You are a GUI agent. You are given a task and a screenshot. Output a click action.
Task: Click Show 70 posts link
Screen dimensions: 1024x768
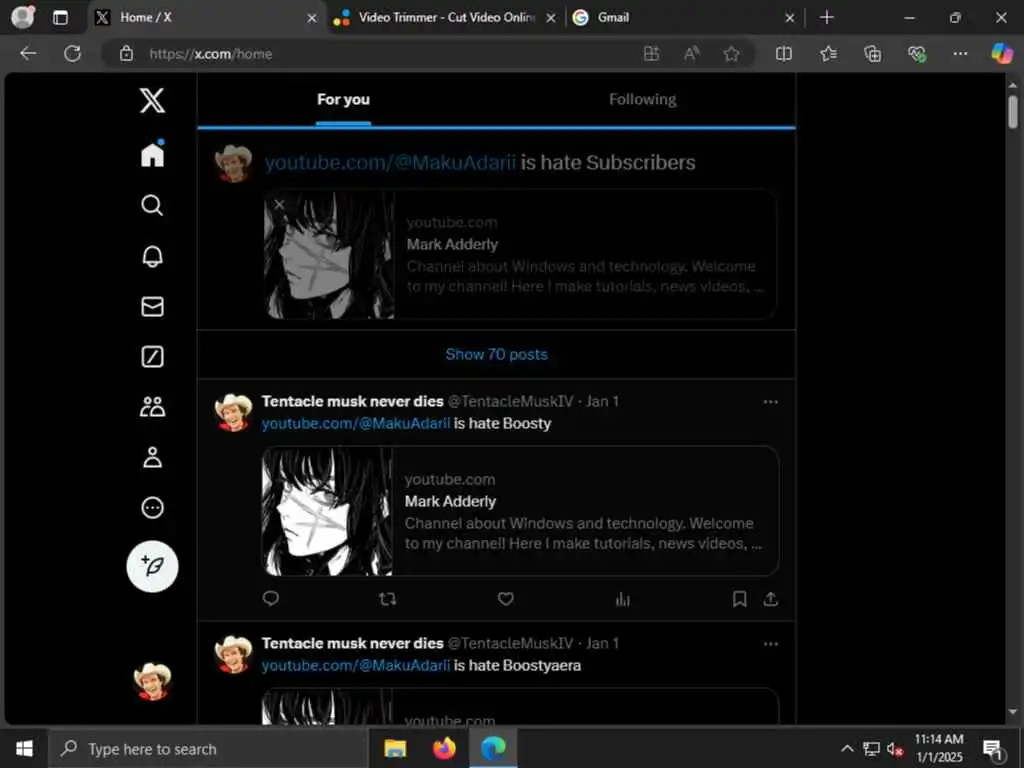[x=496, y=355]
